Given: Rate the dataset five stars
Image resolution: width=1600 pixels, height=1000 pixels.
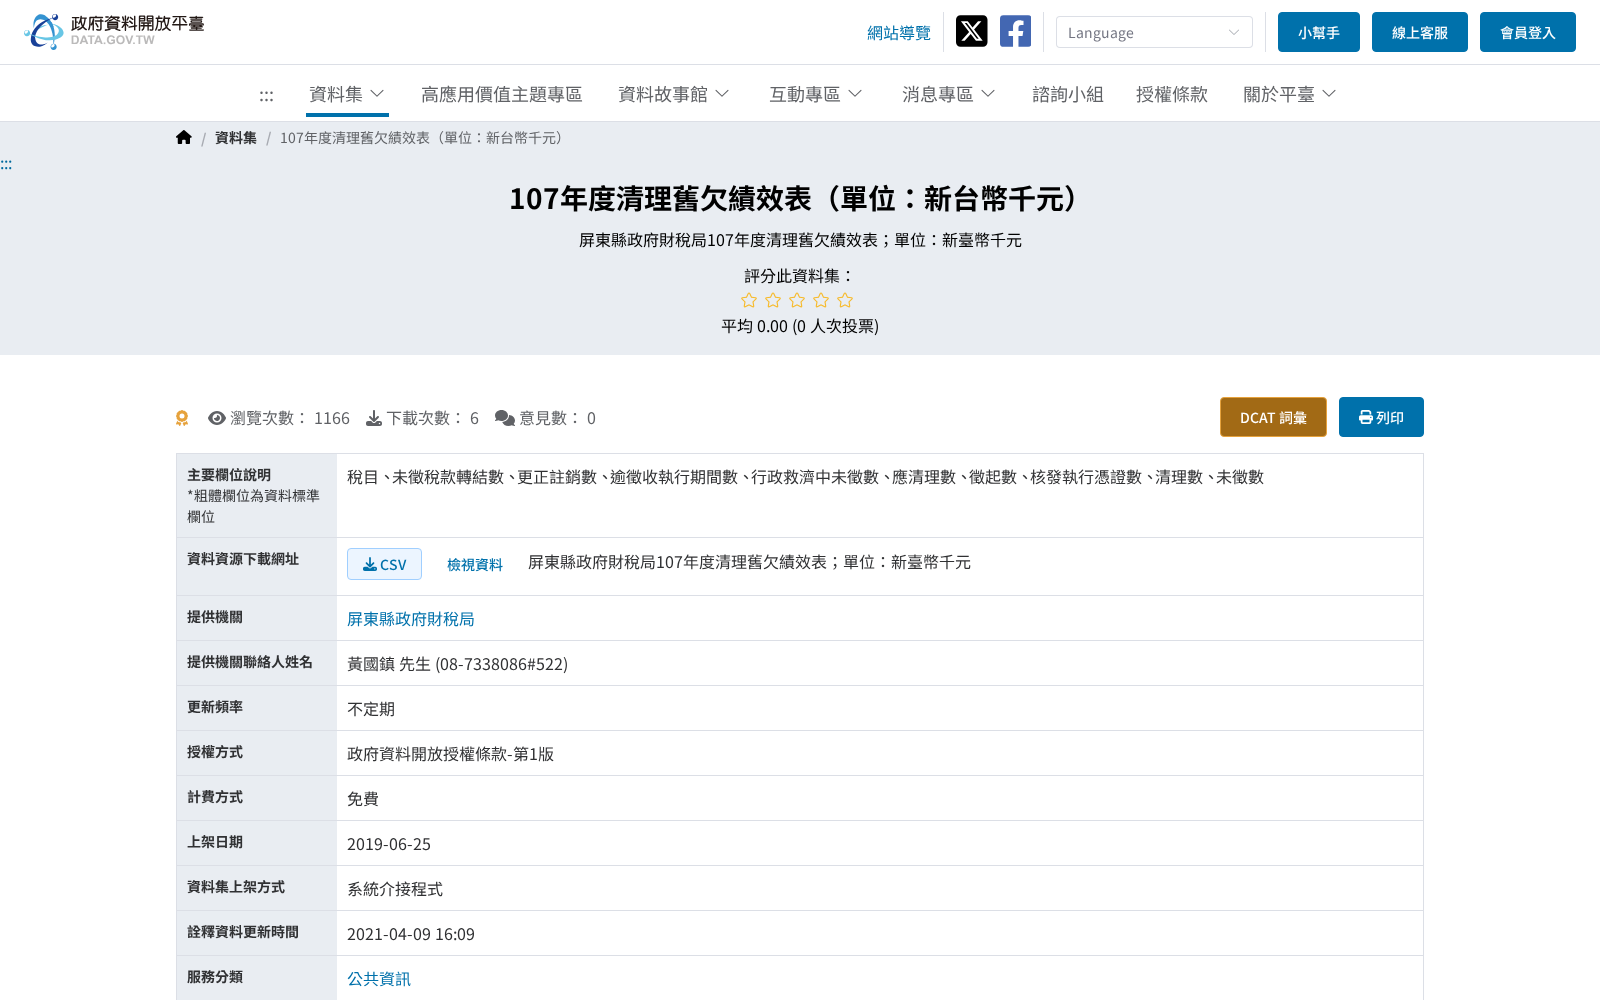Looking at the screenshot, I should click(x=845, y=300).
